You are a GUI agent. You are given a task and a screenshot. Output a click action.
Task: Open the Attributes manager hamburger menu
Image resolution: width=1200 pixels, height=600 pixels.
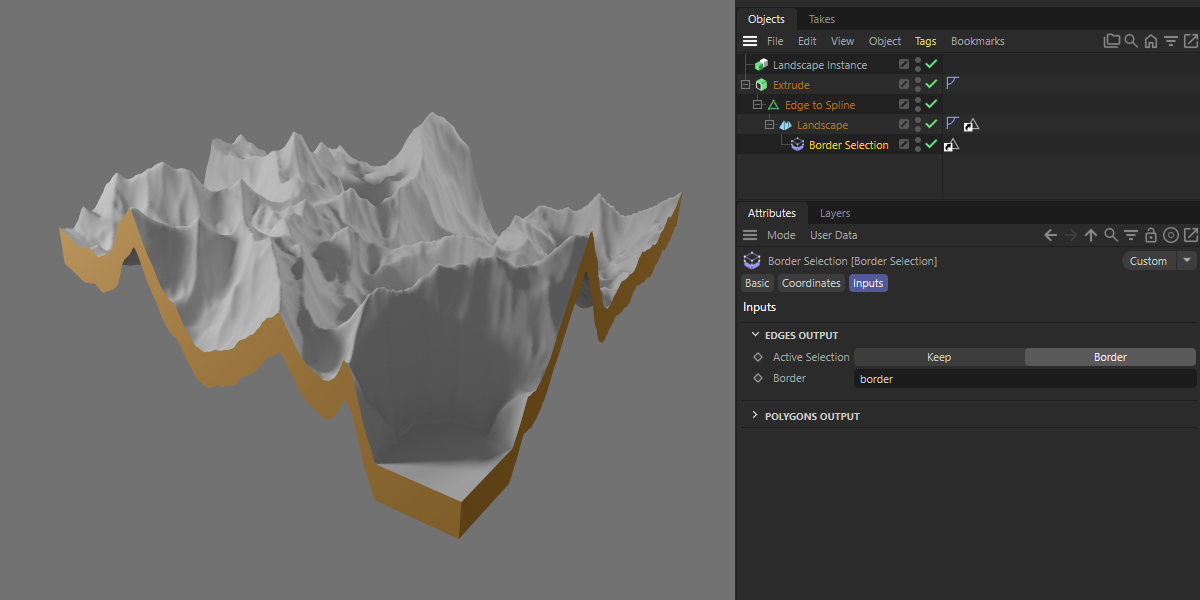pyautogui.click(x=750, y=235)
